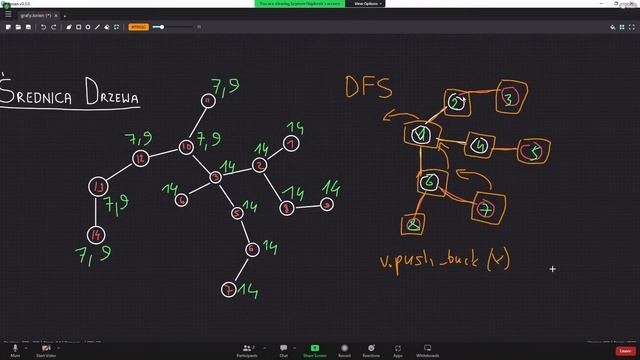
Task: Create a new document with toolbar icon
Action: pyautogui.click(x=8, y=27)
